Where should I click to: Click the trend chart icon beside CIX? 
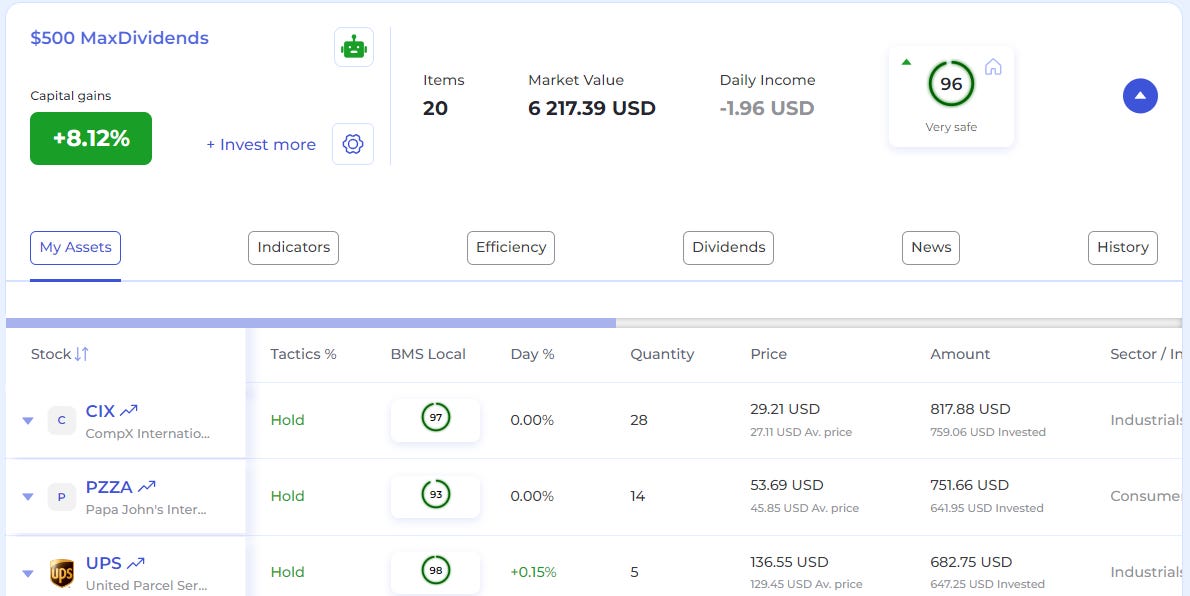[128, 411]
